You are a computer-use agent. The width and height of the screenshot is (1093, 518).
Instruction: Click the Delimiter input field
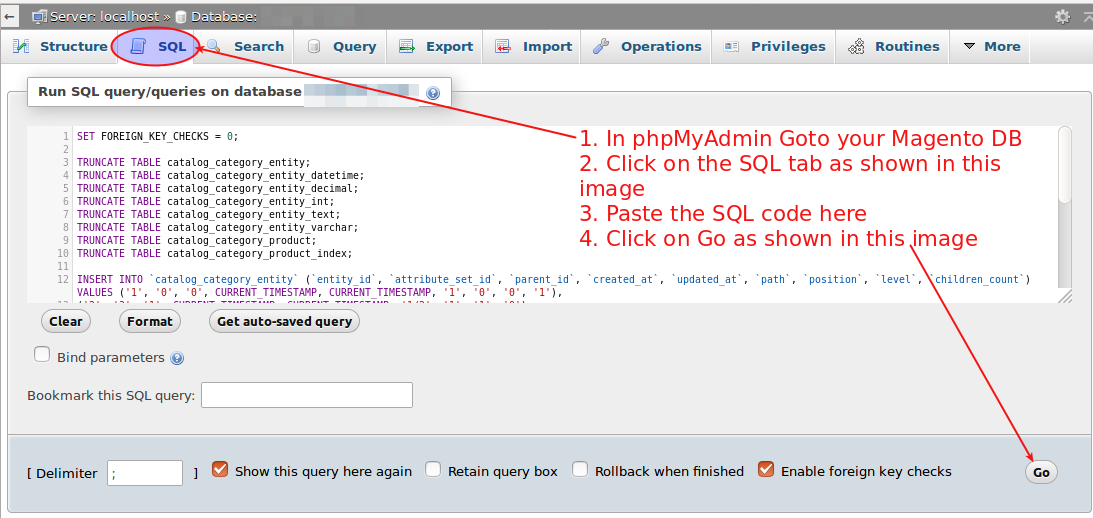tap(145, 473)
